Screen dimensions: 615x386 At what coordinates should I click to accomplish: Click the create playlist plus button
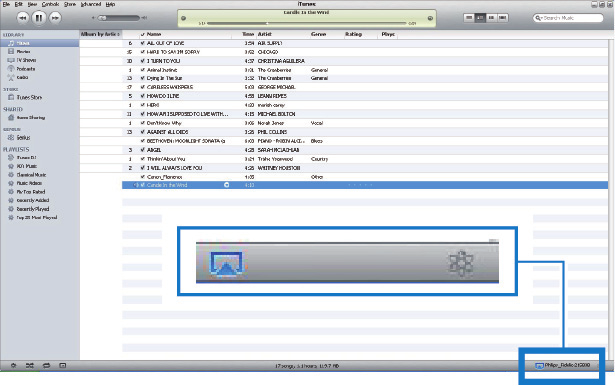coord(13,366)
